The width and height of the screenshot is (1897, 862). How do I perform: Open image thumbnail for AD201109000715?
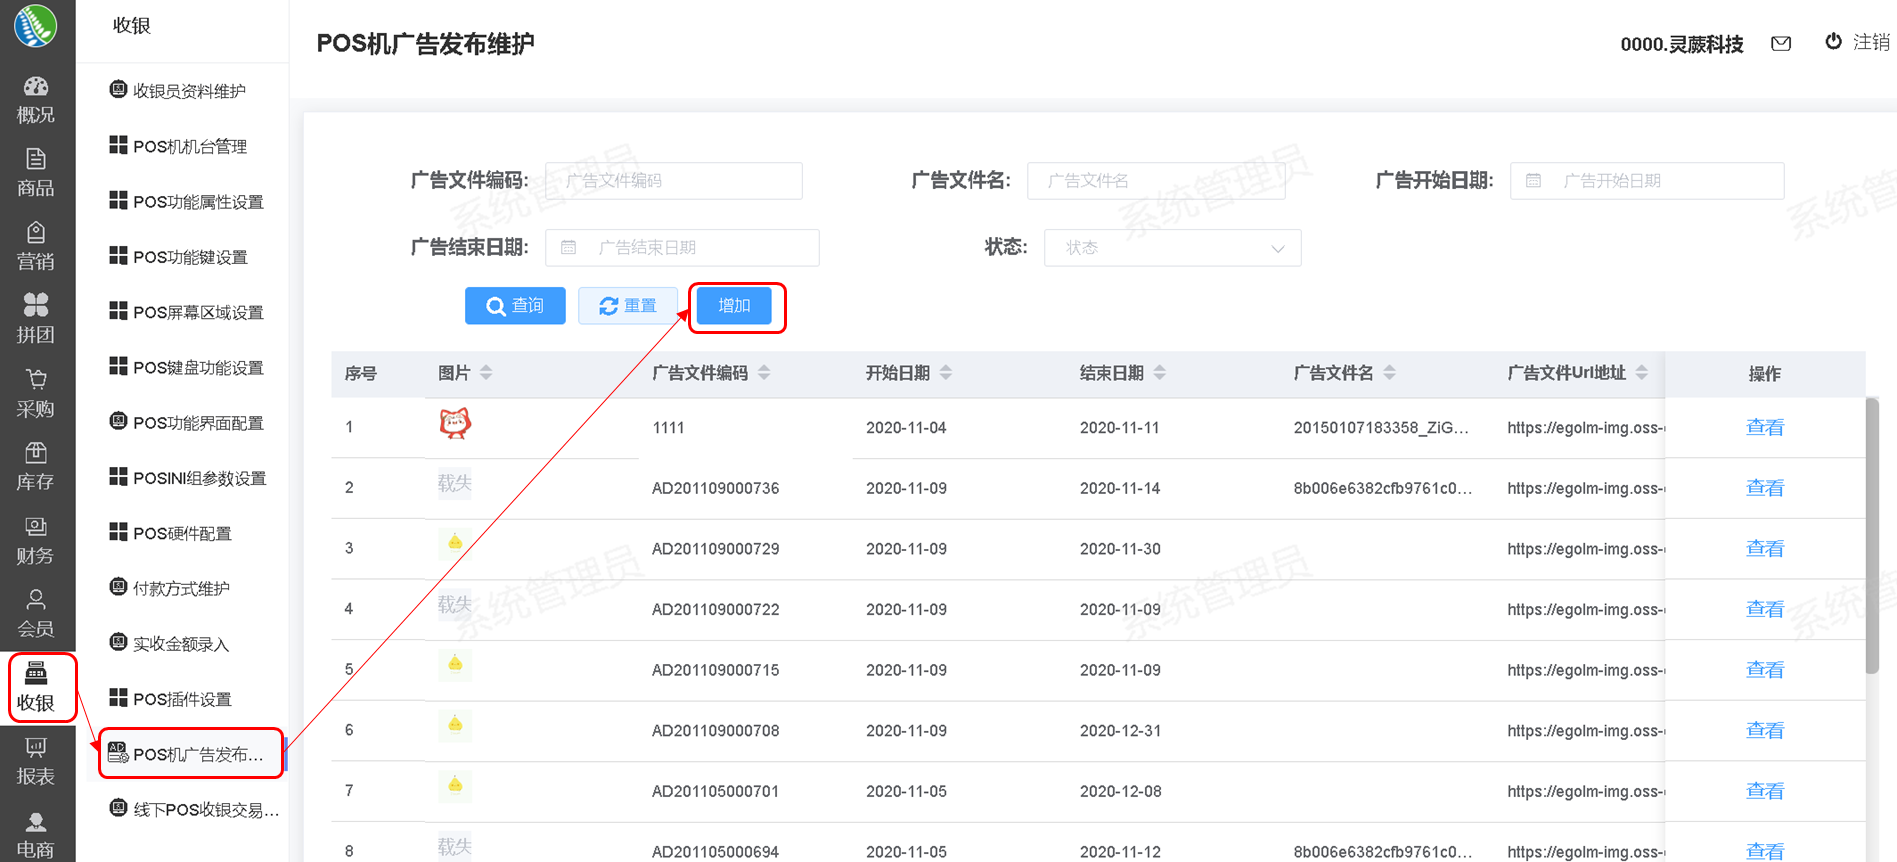pyautogui.click(x=455, y=665)
